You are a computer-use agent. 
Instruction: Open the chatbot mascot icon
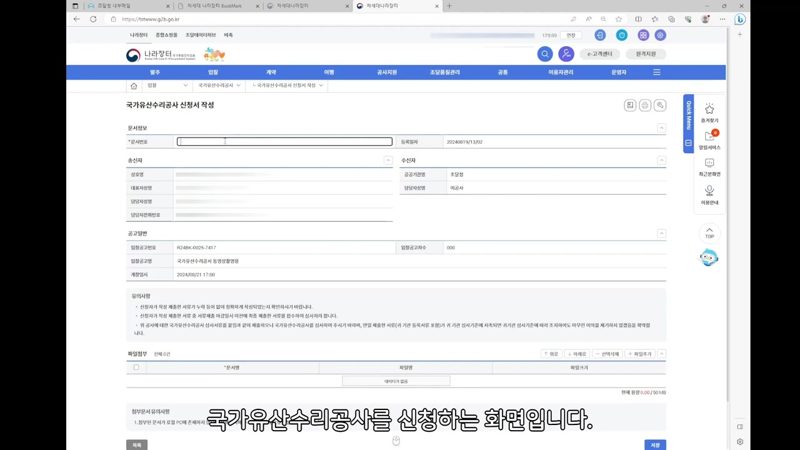coord(709,258)
